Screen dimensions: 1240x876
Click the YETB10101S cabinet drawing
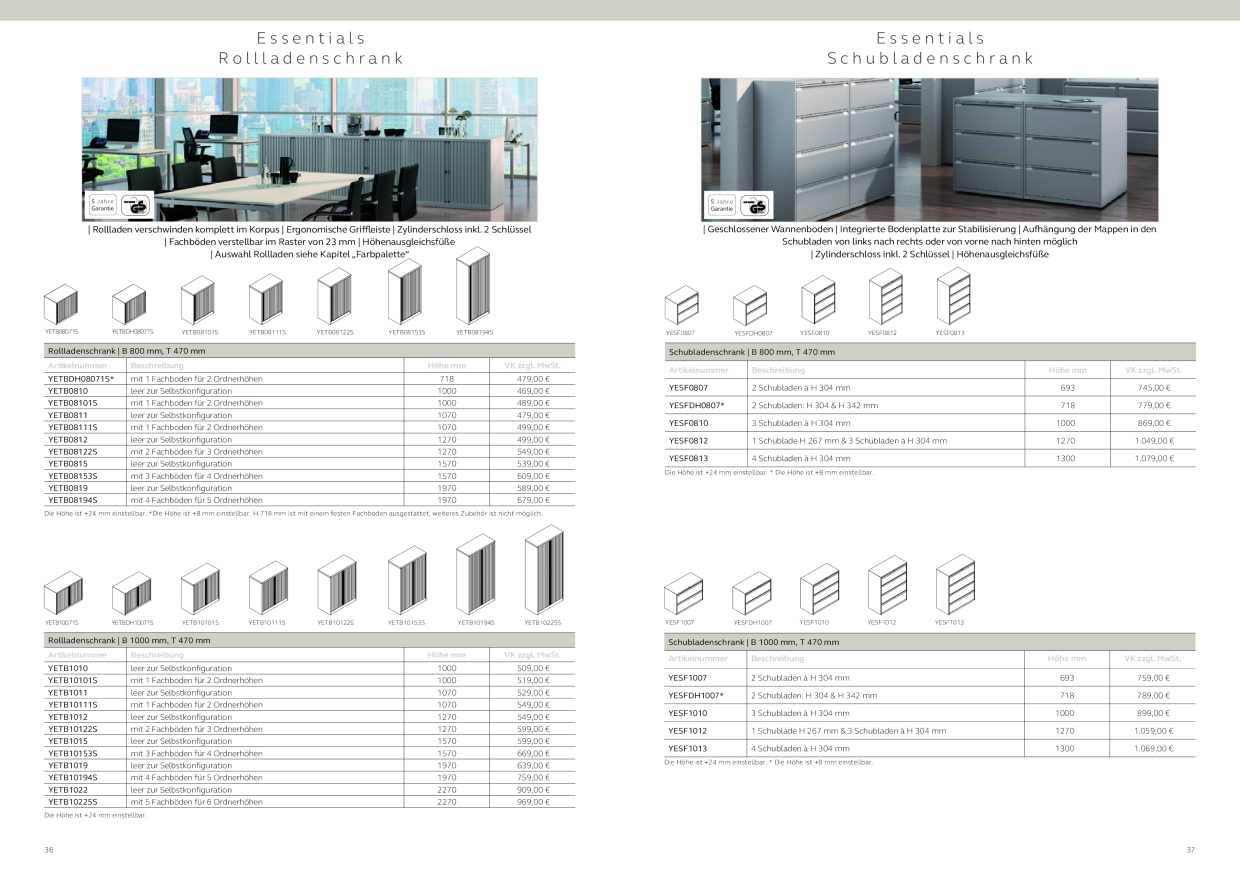click(x=200, y=588)
